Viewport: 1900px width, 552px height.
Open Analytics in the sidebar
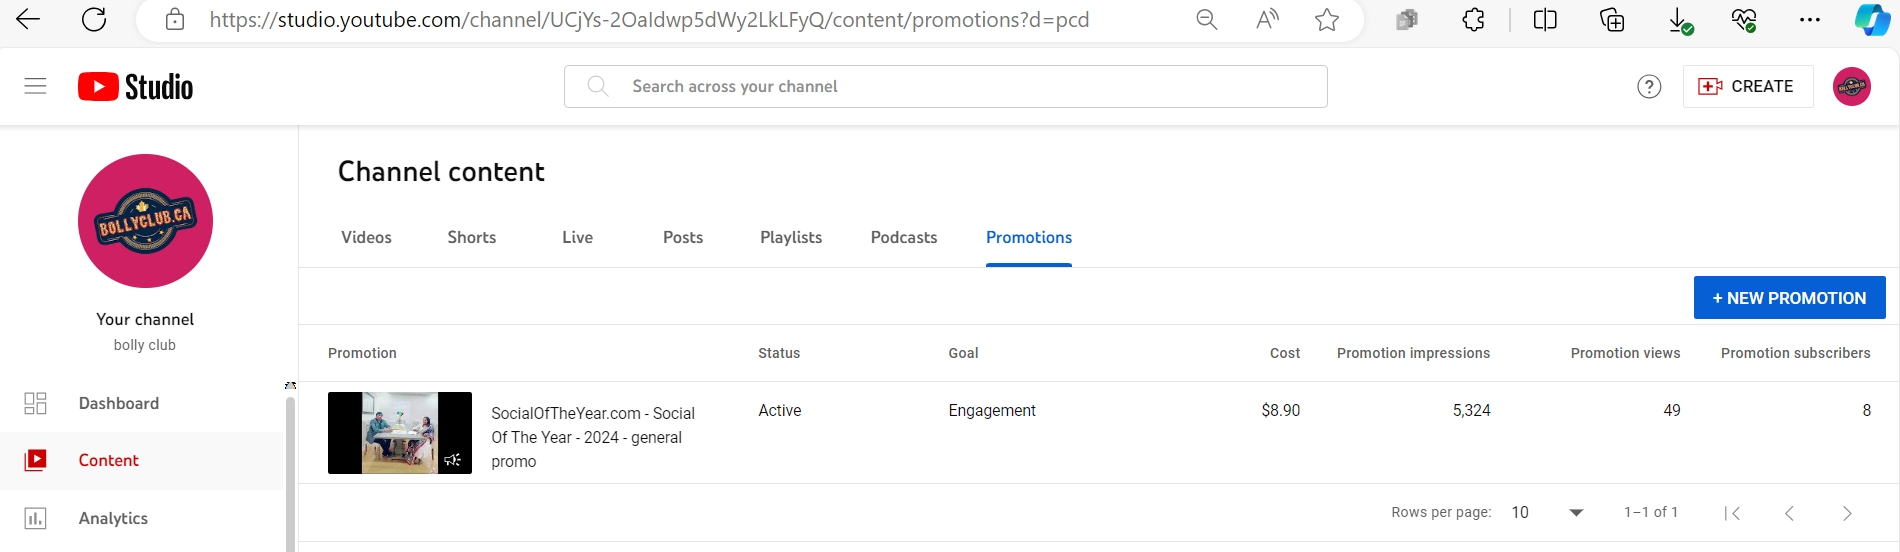113,518
